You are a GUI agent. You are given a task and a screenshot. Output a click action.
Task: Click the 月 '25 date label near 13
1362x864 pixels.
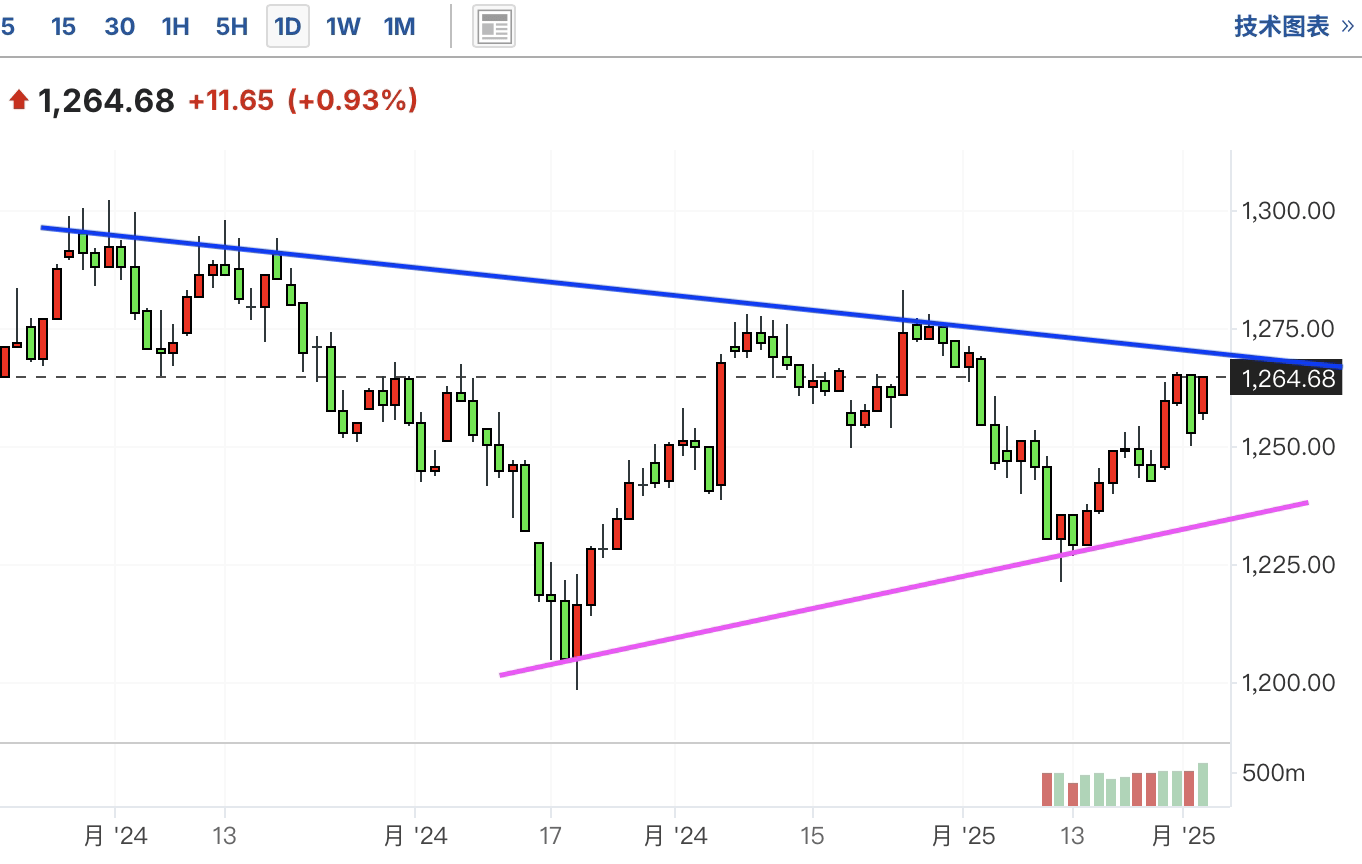tap(962, 836)
